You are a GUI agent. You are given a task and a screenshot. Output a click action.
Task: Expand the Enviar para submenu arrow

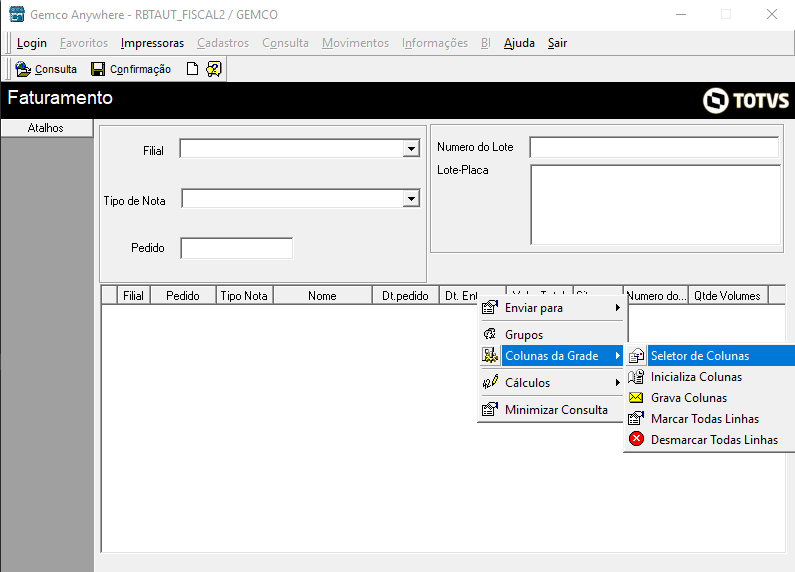click(x=618, y=308)
